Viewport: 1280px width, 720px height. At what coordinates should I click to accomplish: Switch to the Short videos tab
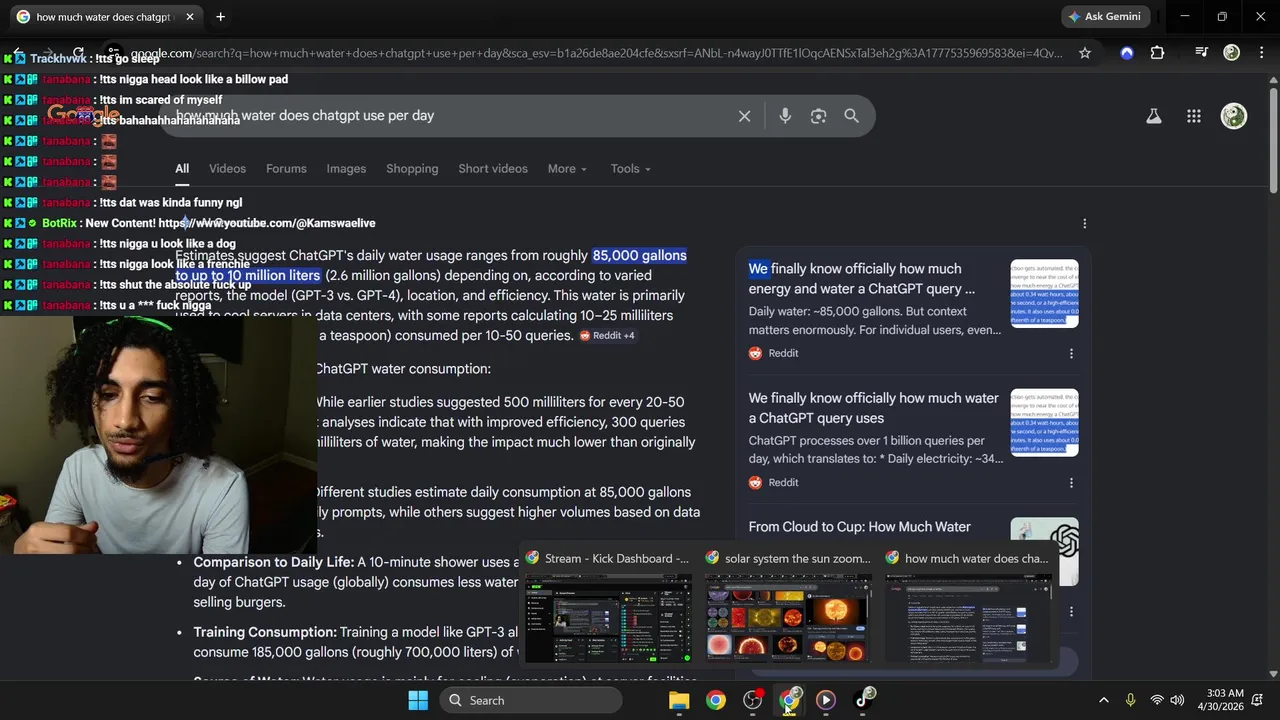point(493,169)
